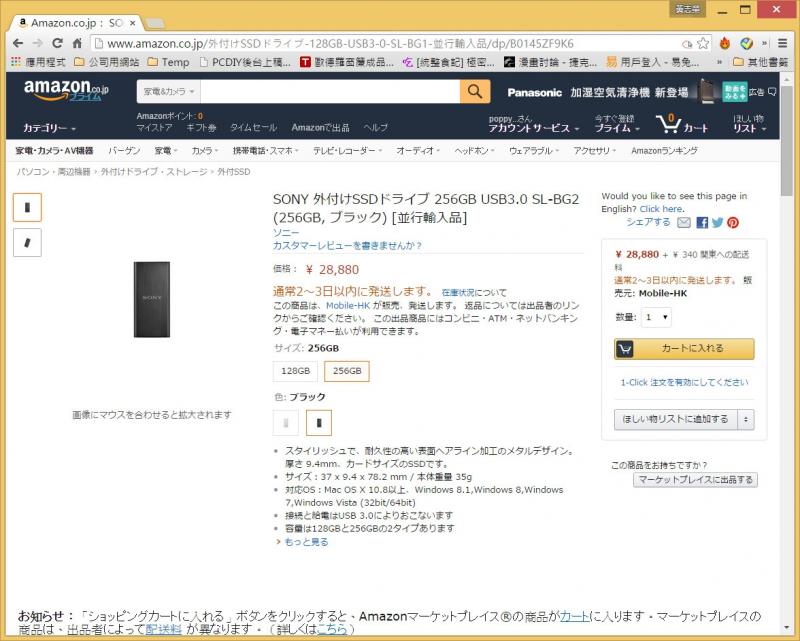Open the ギフト券 link
800x641 pixels.
(201, 128)
